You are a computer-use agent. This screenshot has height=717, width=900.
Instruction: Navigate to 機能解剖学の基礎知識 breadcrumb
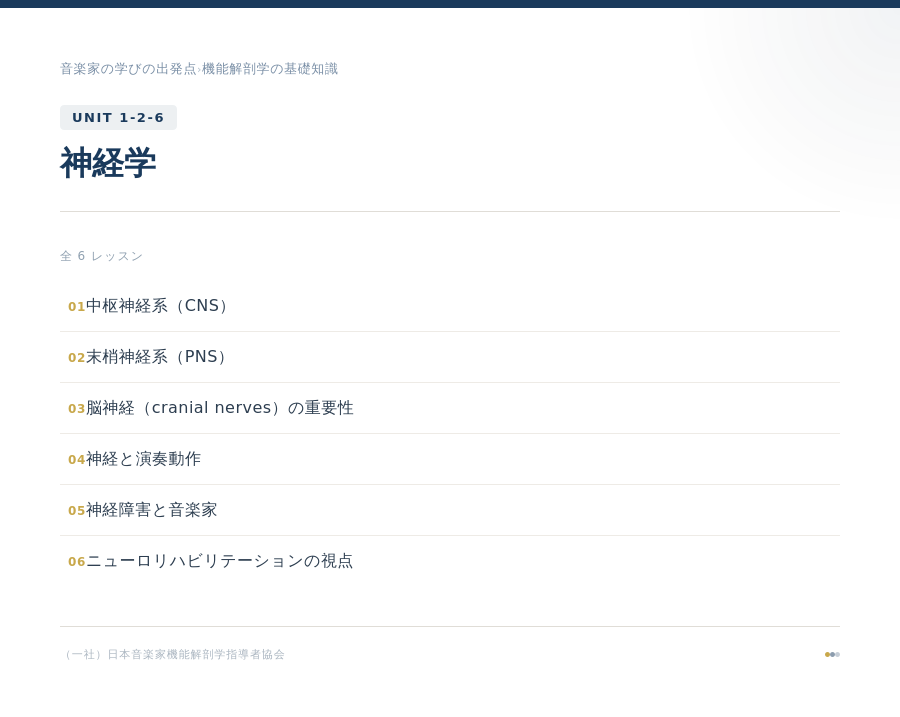270,69
